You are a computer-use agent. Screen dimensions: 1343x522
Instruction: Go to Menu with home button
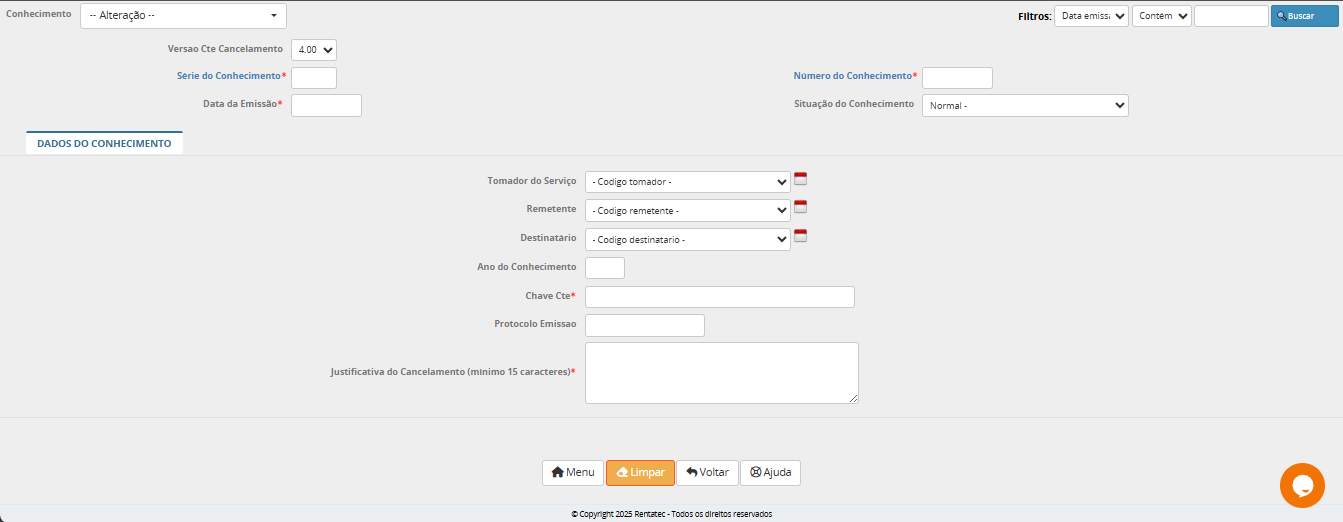[x=573, y=473]
